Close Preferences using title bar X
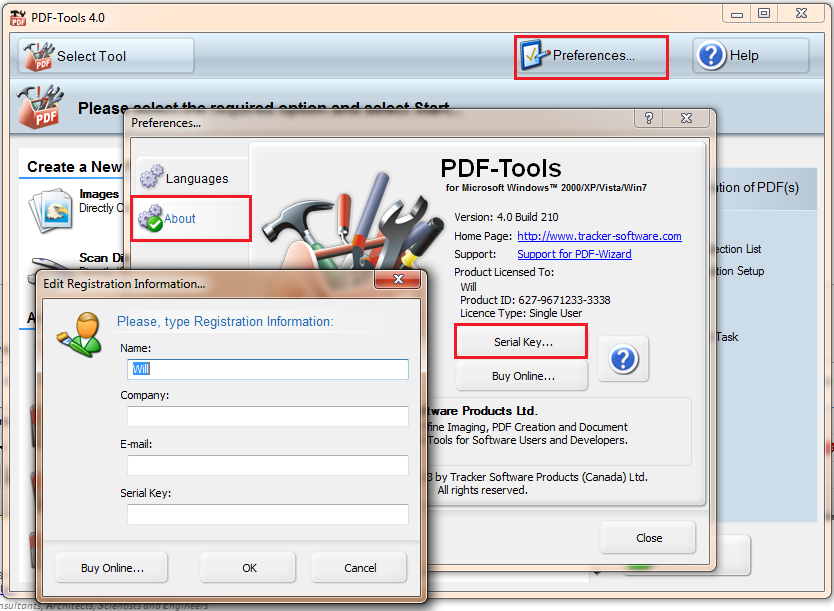The height and width of the screenshot is (611, 834). coord(686,118)
